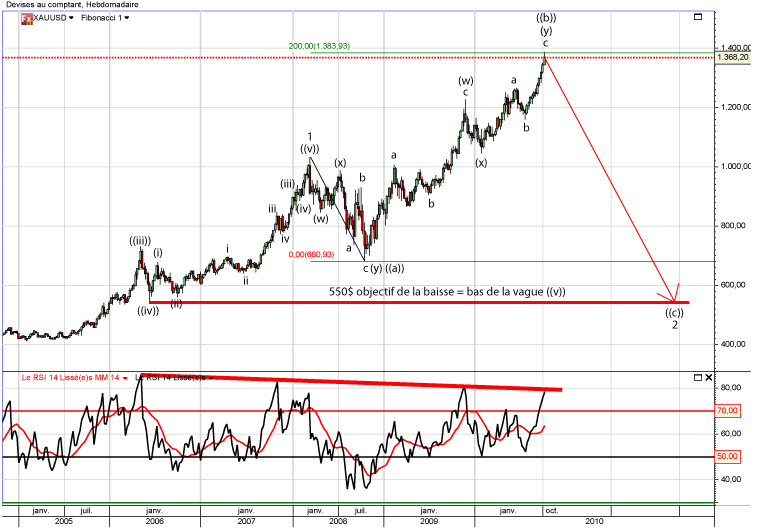
Task: Click the 800,00 price axis value
Action: click(732, 226)
